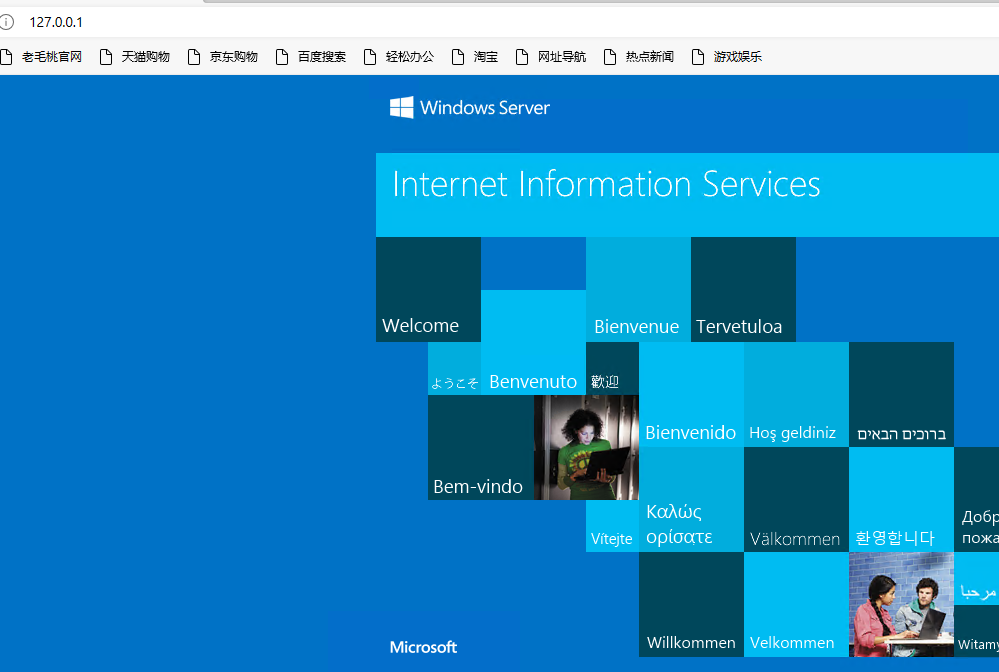The image size is (999, 672).
Task: Click the Arabic مرحبا tile
Action: coord(977,578)
